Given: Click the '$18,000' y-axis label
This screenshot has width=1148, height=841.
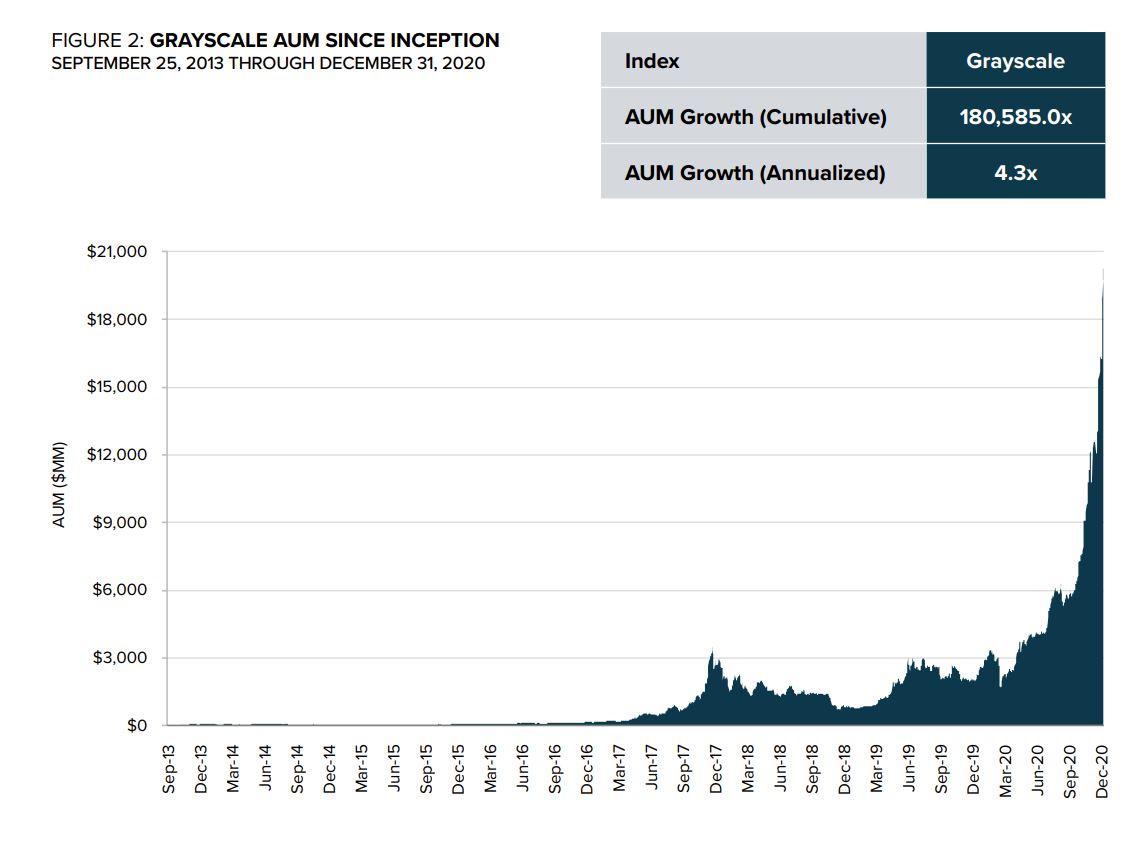Looking at the screenshot, I should (x=116, y=319).
